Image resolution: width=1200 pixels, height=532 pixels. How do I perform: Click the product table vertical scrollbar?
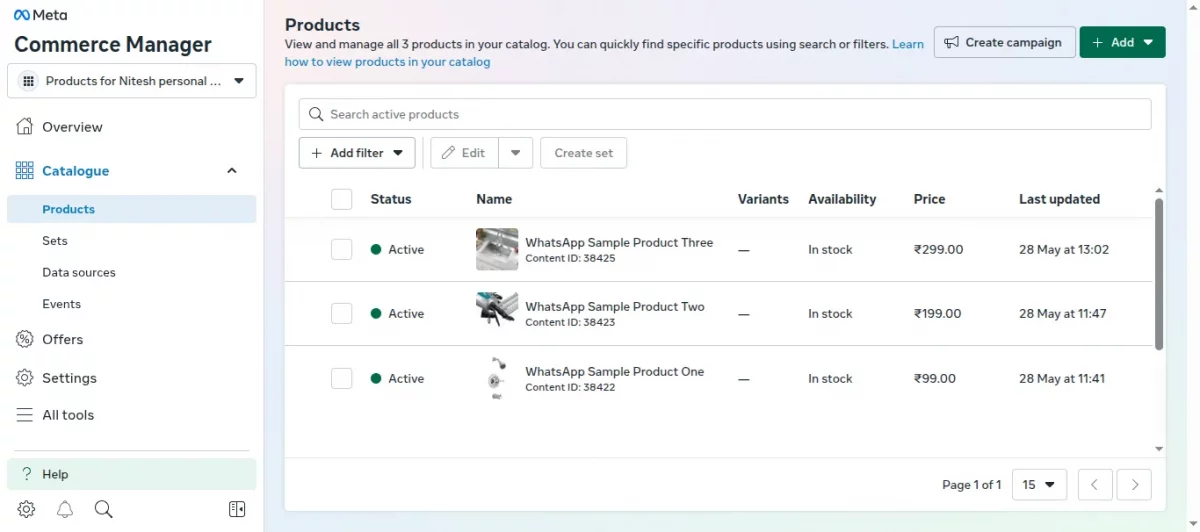[x=1159, y=274]
